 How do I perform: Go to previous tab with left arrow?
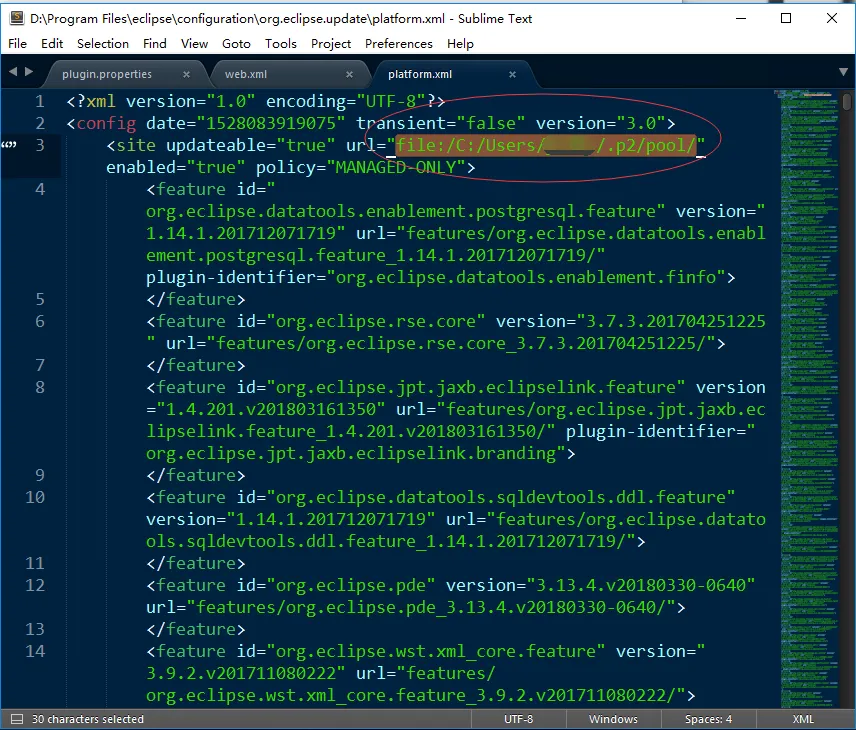(x=13, y=72)
